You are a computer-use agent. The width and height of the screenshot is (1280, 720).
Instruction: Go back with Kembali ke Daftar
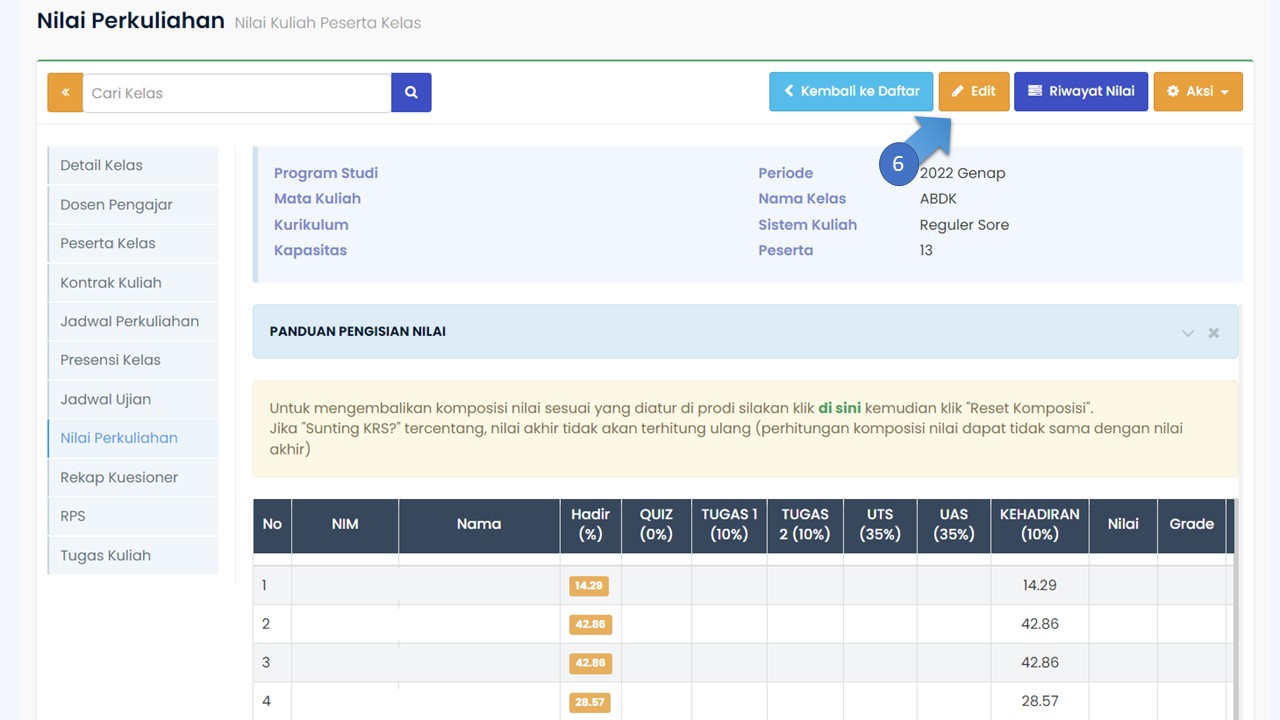[x=851, y=91]
